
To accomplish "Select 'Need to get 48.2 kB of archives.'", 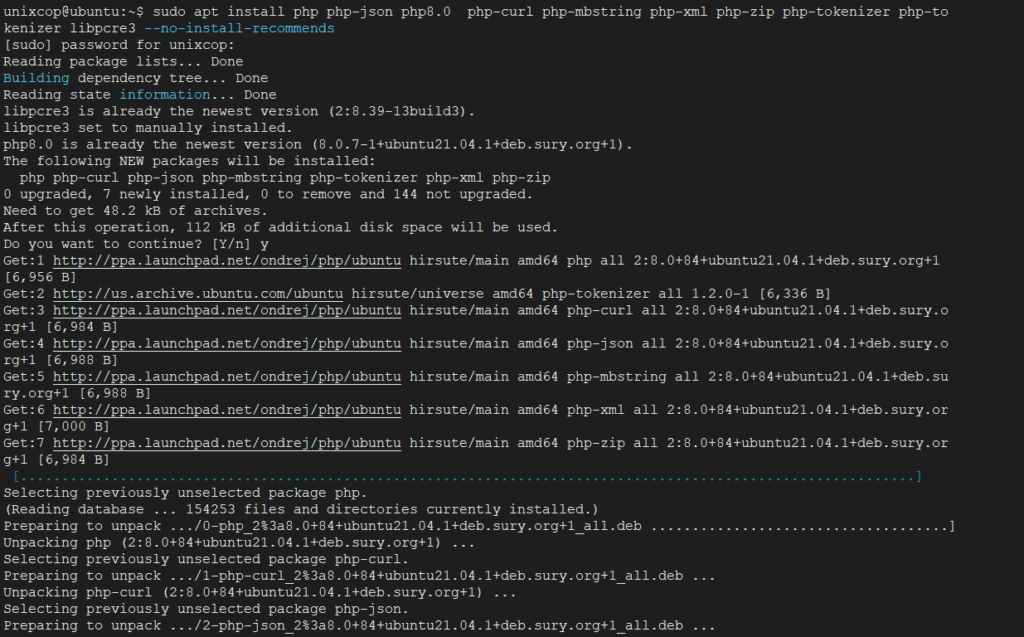I will [135, 211].
